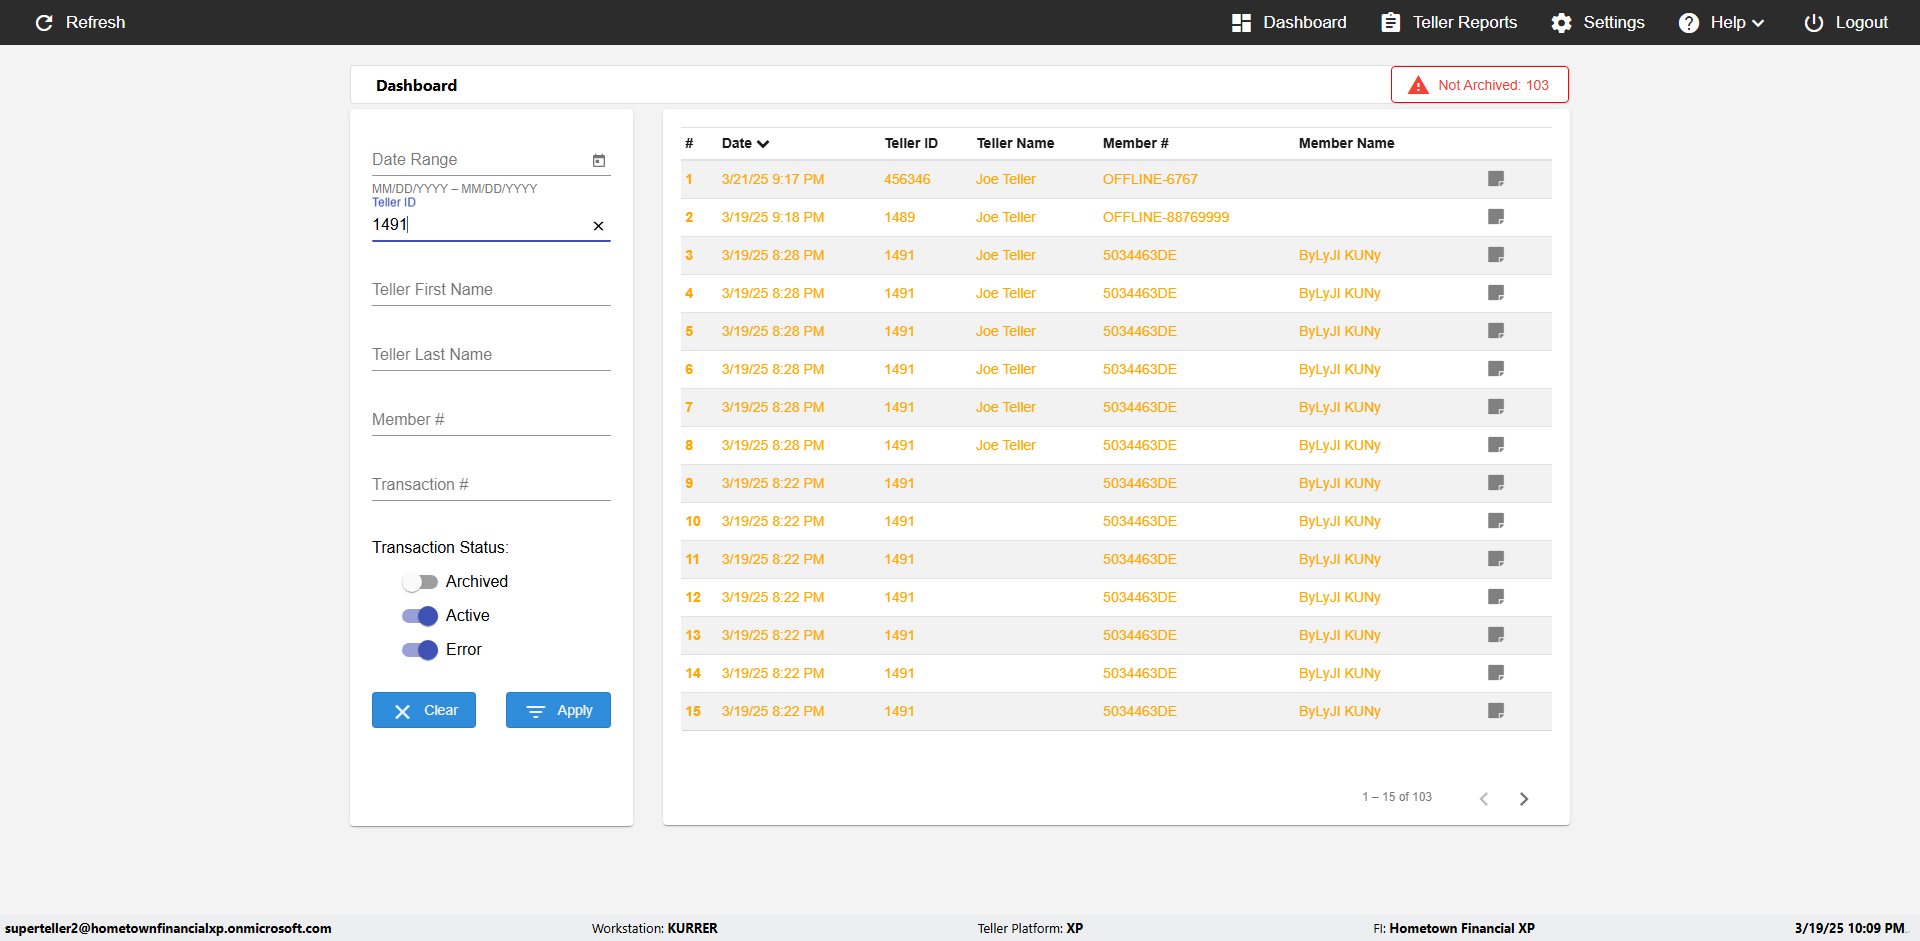Click the Refresh icon in top bar
This screenshot has height=941, width=1920.
(44, 22)
